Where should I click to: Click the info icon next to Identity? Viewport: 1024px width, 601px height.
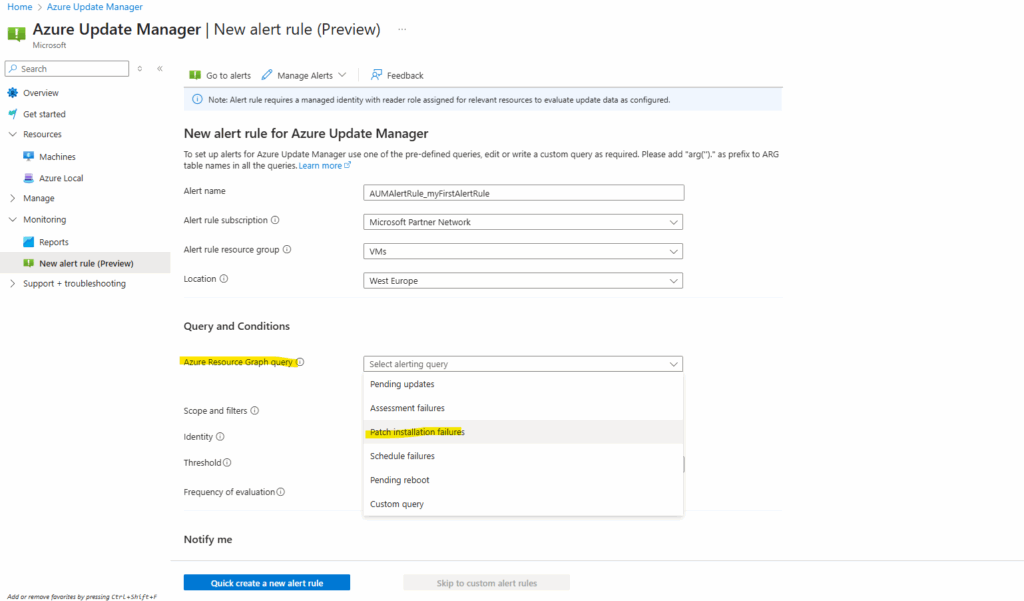click(x=220, y=436)
